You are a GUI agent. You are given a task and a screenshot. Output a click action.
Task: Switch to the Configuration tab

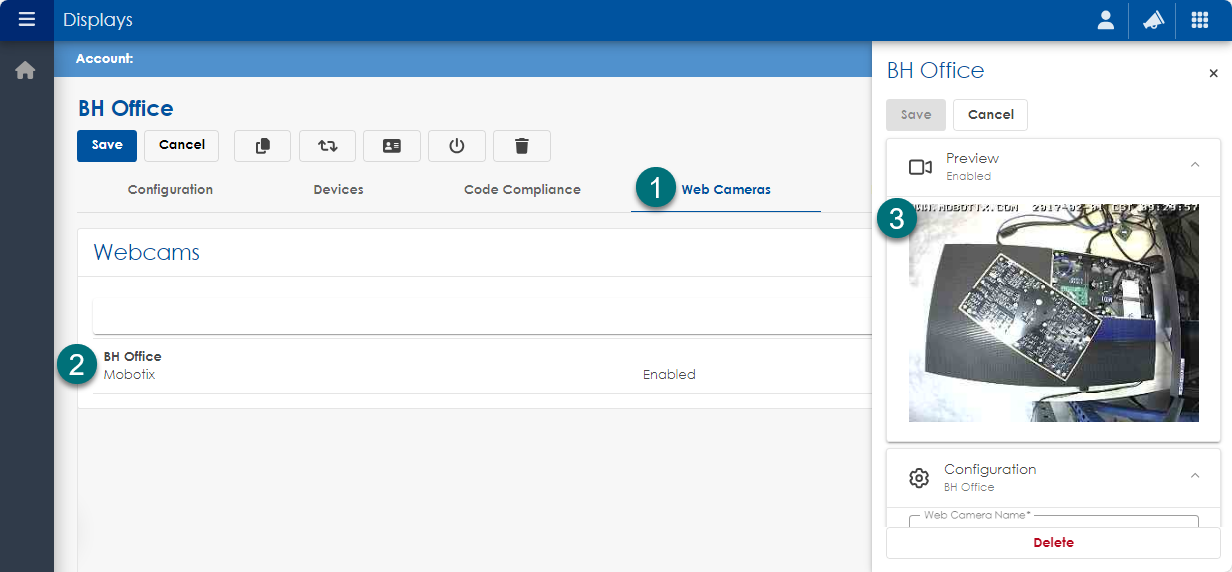[170, 190]
